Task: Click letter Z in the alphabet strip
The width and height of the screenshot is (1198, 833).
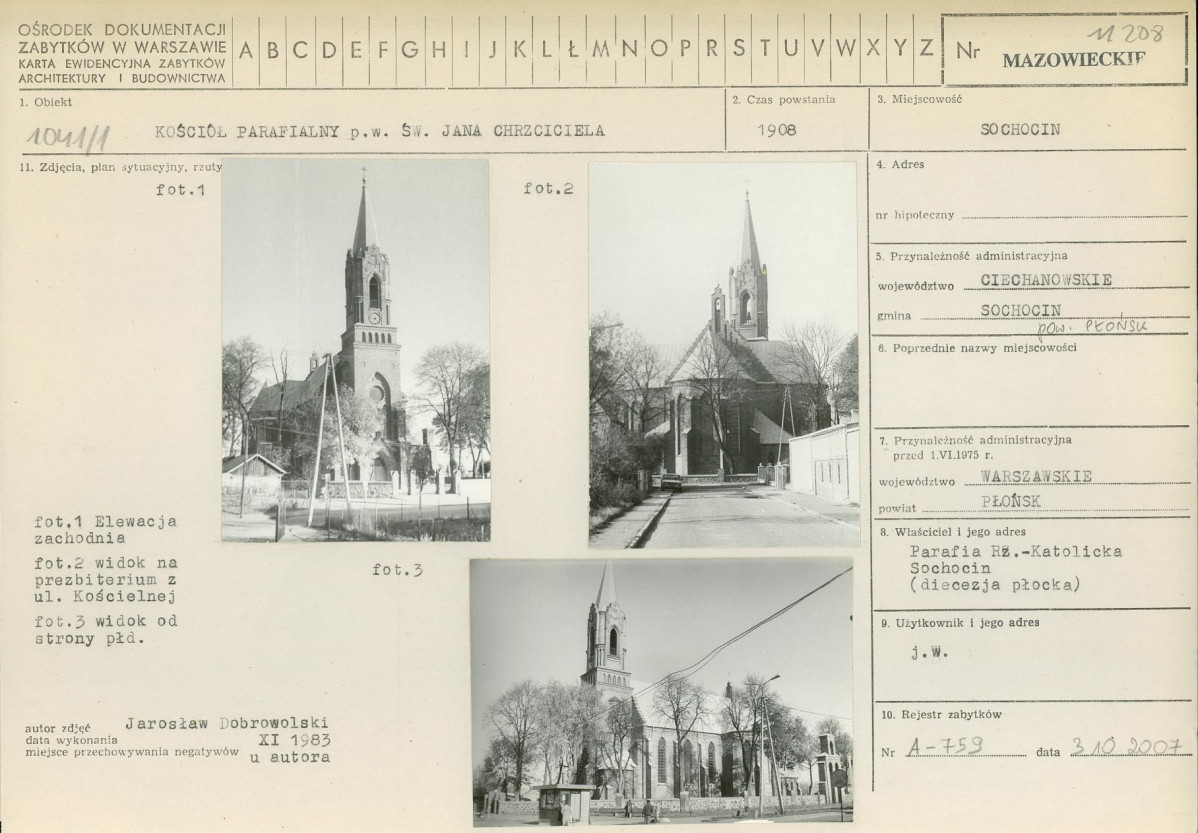Action: click(x=925, y=49)
